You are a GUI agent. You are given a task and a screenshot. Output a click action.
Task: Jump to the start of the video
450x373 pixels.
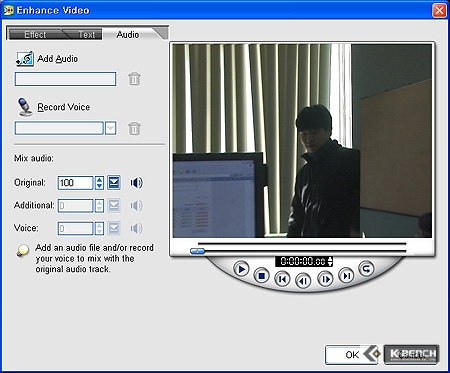pyautogui.click(x=282, y=279)
